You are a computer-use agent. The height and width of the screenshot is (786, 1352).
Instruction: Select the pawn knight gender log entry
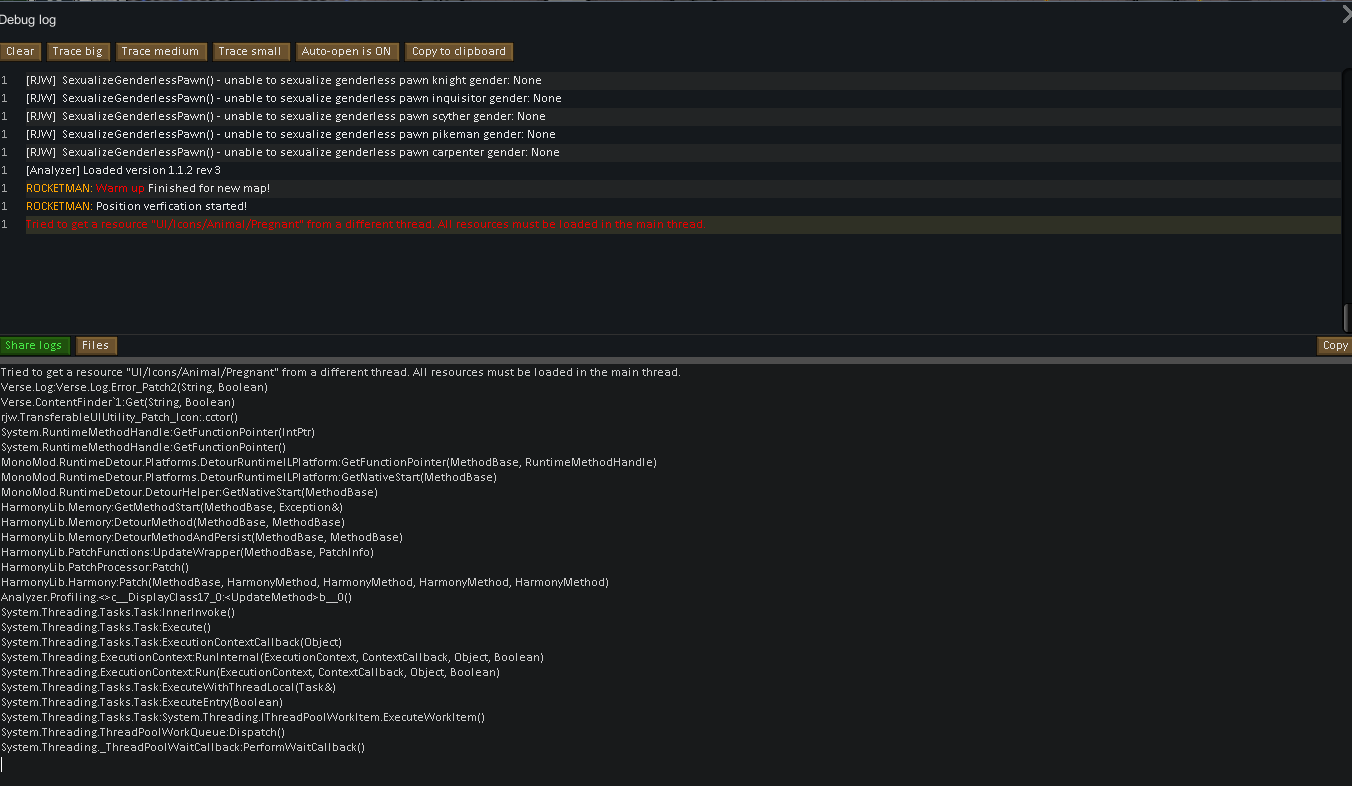tap(670, 80)
